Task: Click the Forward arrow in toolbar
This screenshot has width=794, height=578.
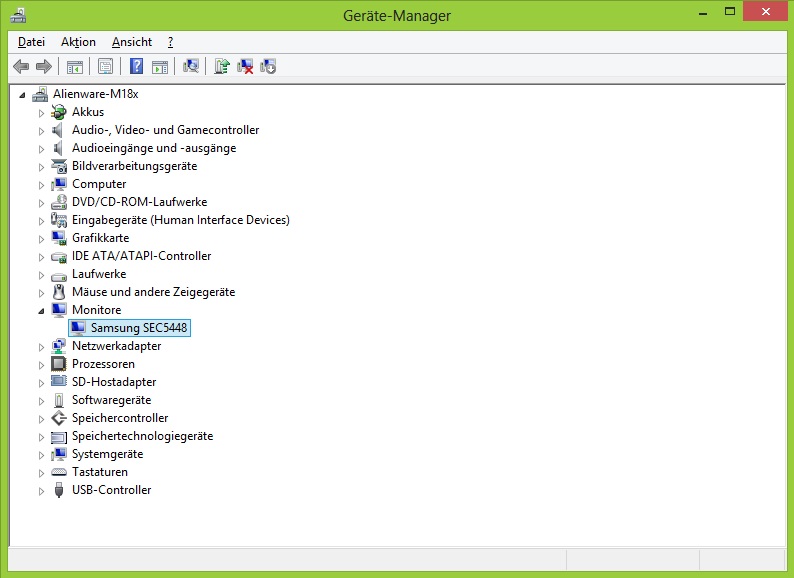Action: [43, 66]
